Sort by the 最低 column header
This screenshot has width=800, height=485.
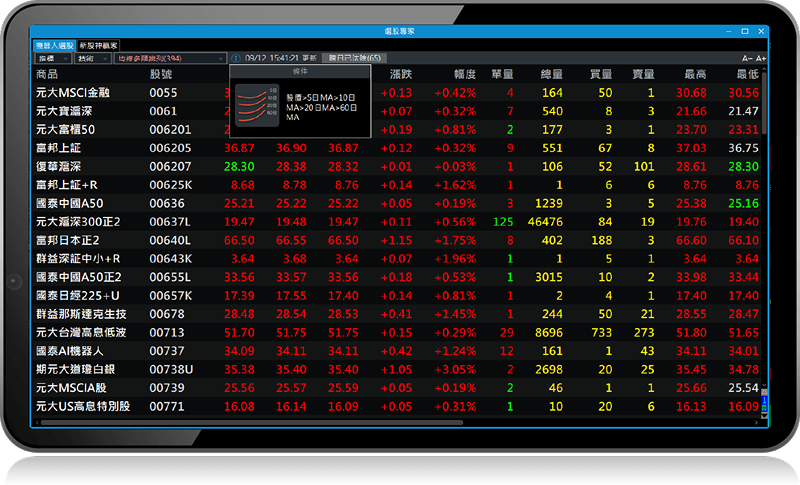click(747, 74)
